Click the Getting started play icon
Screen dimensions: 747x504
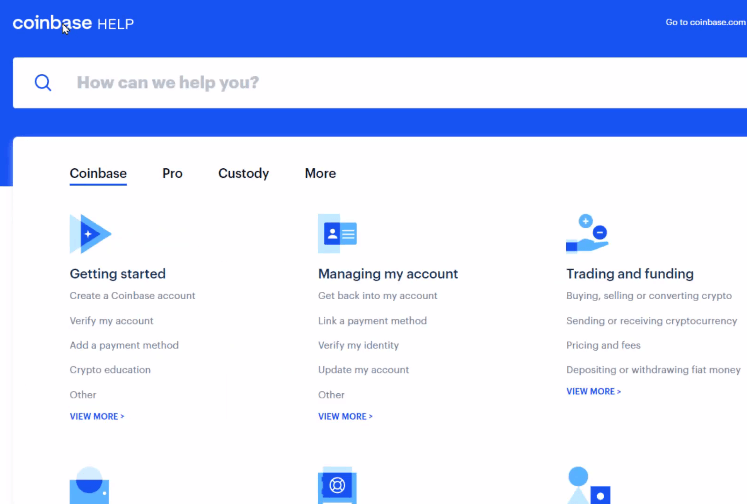click(x=91, y=233)
